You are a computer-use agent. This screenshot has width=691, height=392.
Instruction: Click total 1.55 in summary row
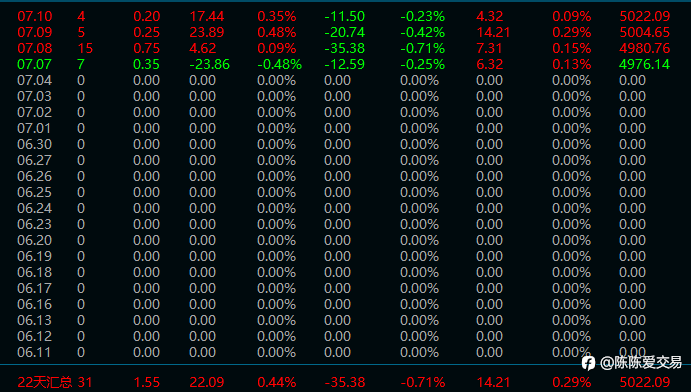(146, 382)
